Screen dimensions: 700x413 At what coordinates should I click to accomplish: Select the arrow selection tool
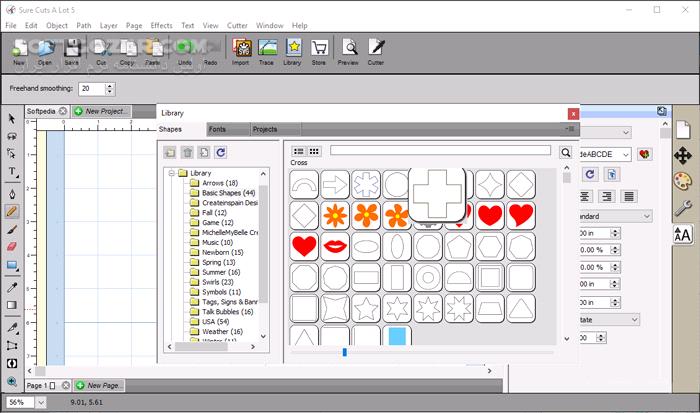[12, 119]
